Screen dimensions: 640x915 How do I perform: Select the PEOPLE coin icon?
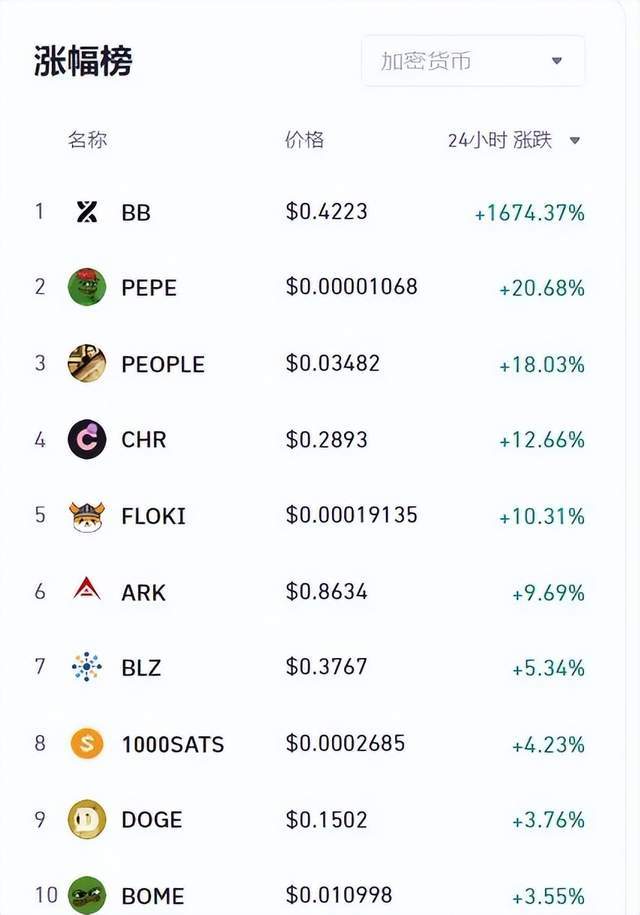click(87, 363)
